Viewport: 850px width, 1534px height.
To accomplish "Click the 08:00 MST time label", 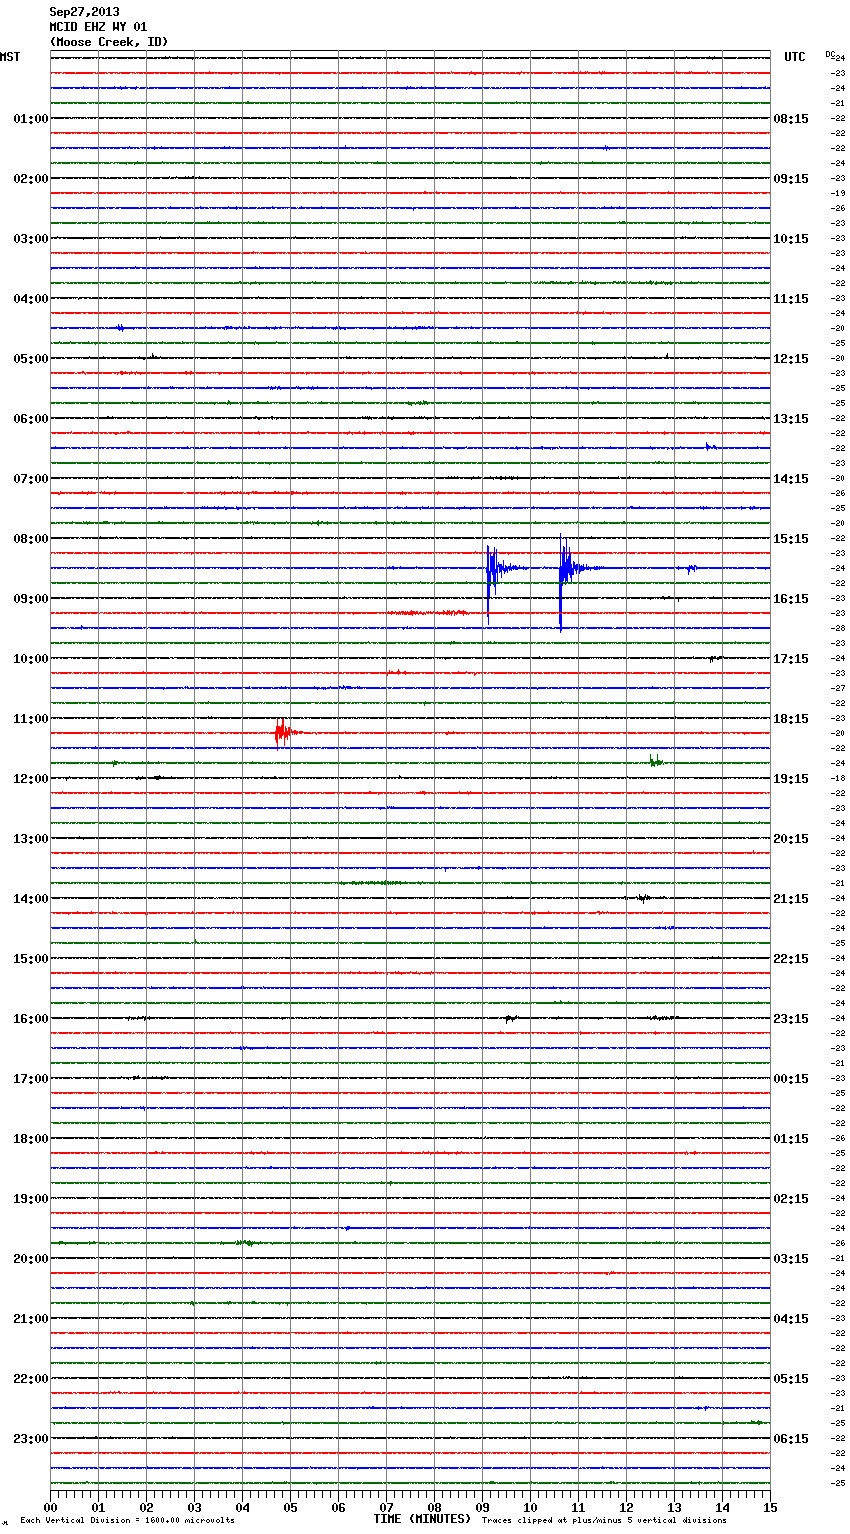I will tap(31, 539).
